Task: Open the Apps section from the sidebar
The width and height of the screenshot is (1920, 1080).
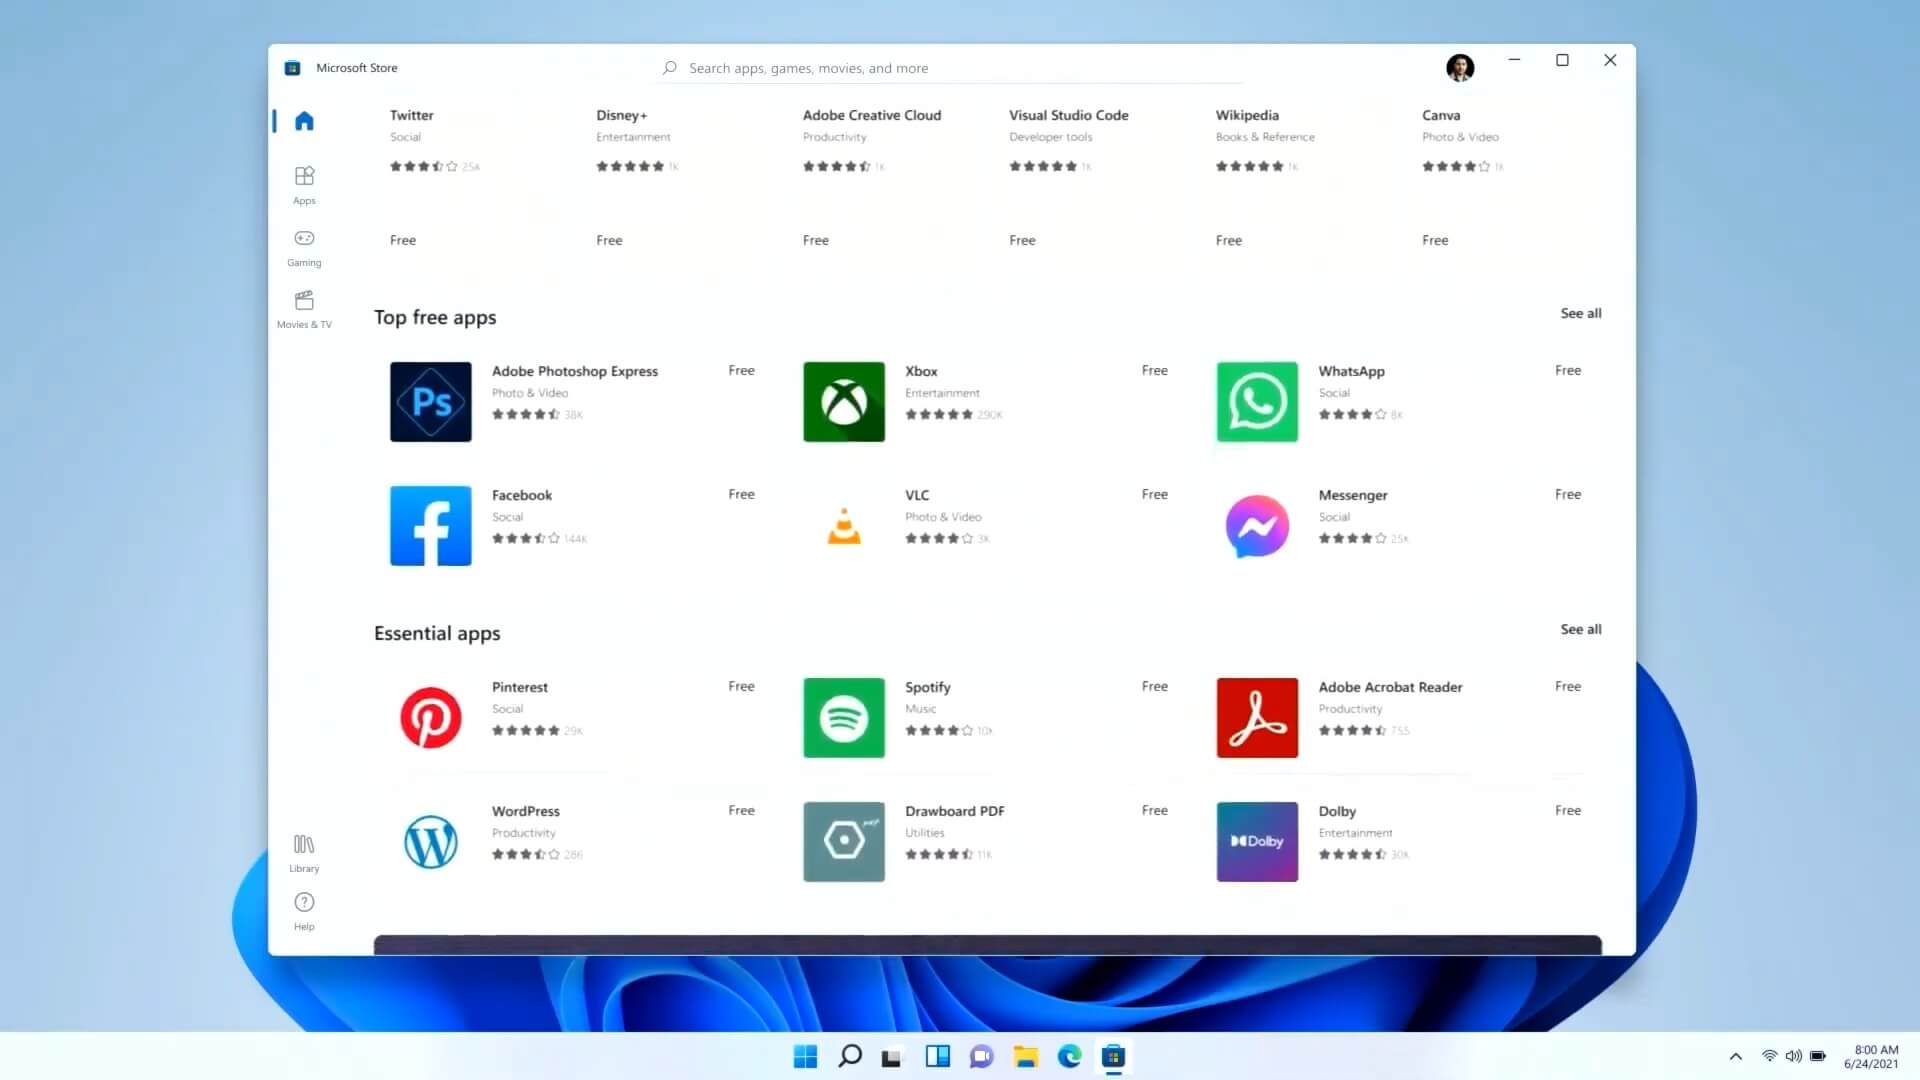Action: coord(304,183)
